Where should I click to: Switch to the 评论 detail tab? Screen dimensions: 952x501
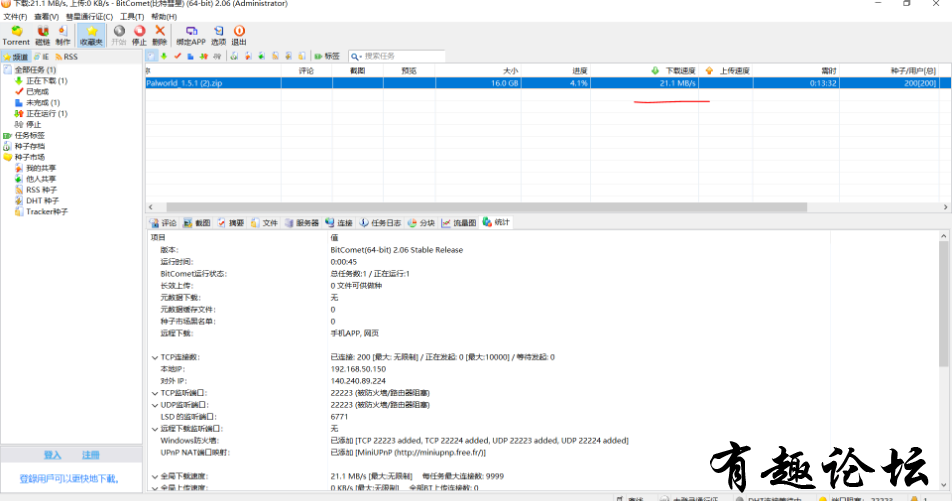[163, 223]
